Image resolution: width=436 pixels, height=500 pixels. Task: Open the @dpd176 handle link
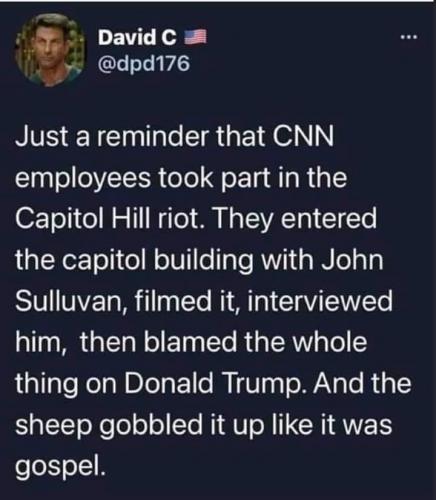[x=144, y=63]
